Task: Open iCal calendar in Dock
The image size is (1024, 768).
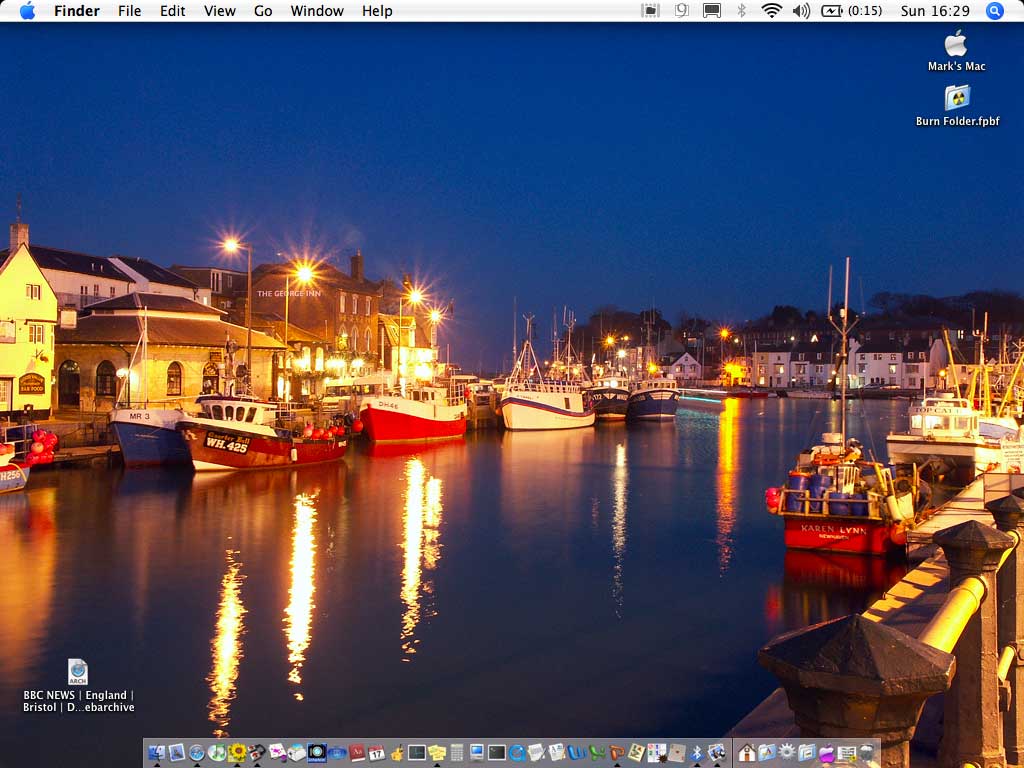Action: pos(376,752)
